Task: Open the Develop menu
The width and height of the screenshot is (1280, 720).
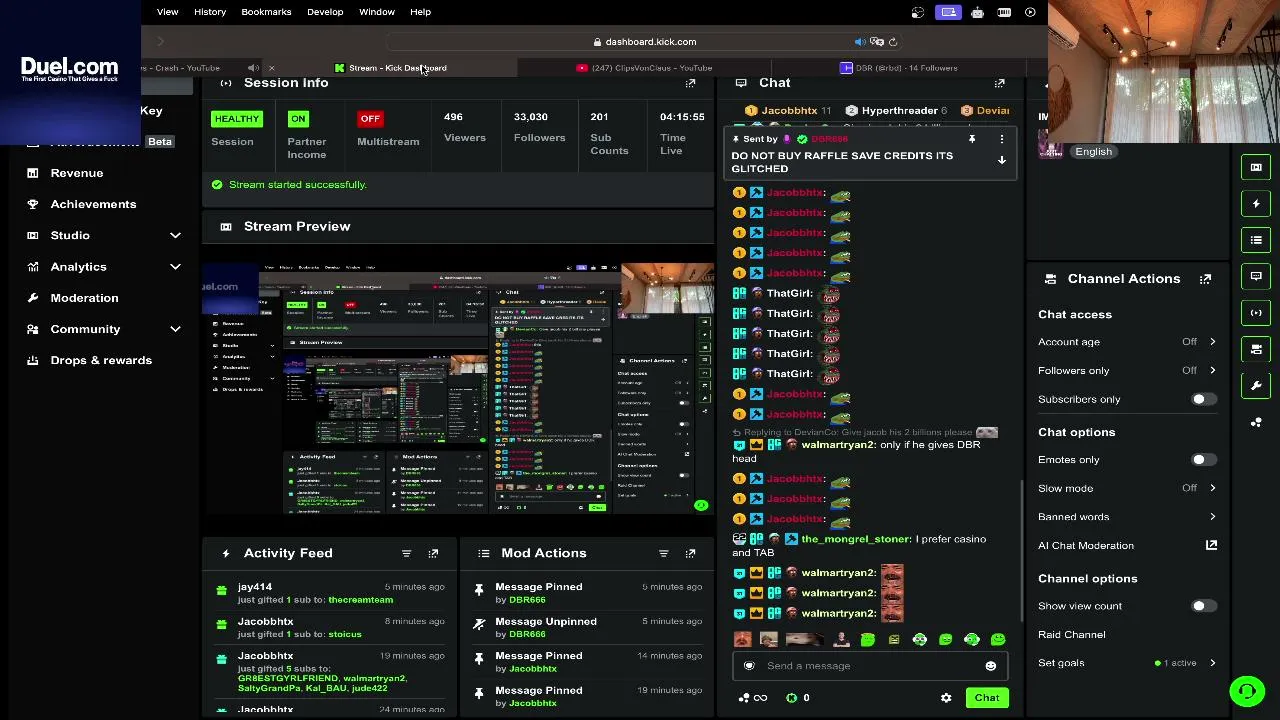Action: click(x=325, y=12)
